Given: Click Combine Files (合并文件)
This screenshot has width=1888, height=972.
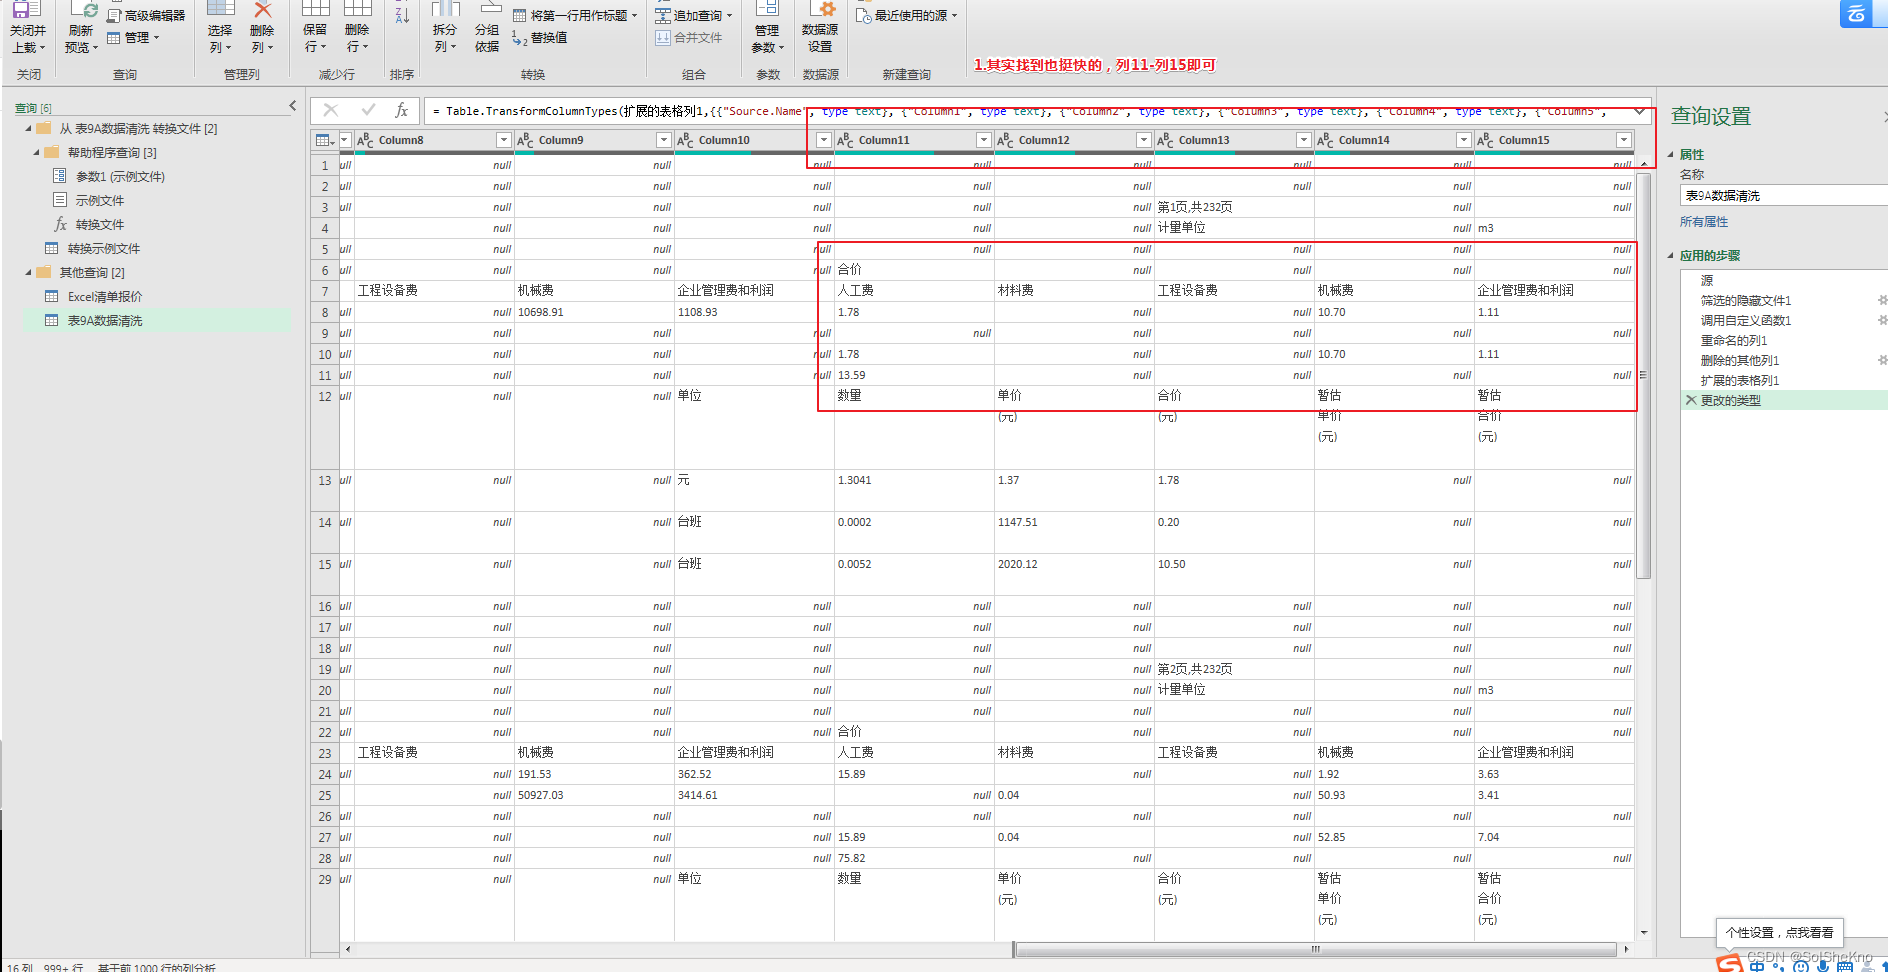Looking at the screenshot, I should click(688, 38).
